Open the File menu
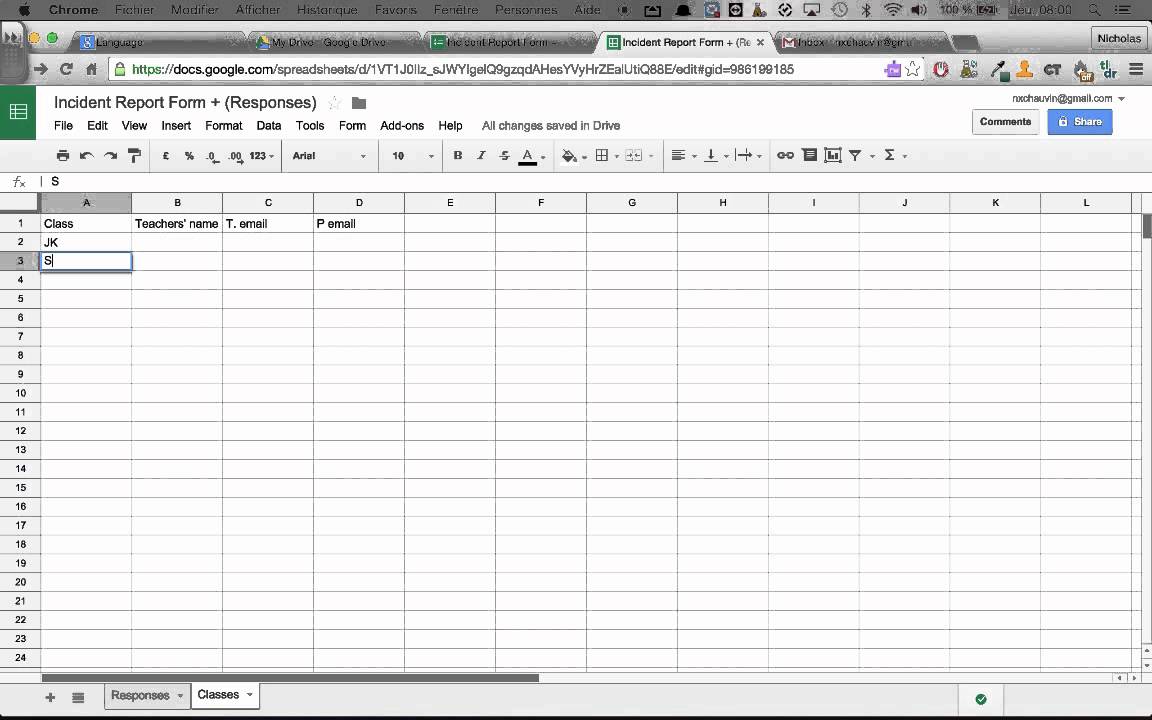1152x720 pixels. [63, 126]
